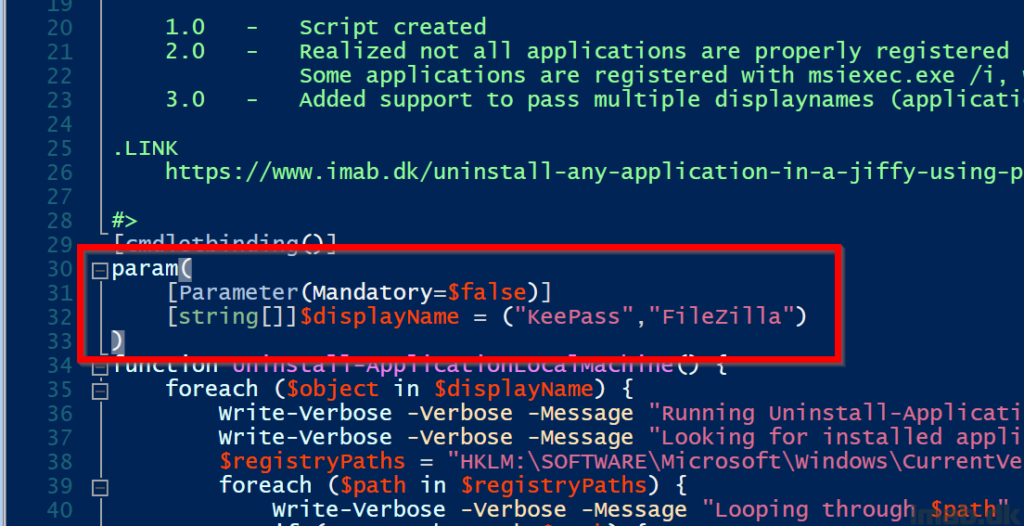This screenshot has width=1024, height=526.
Task: Click the "-Message" parameter on line 36
Action: coord(579,413)
